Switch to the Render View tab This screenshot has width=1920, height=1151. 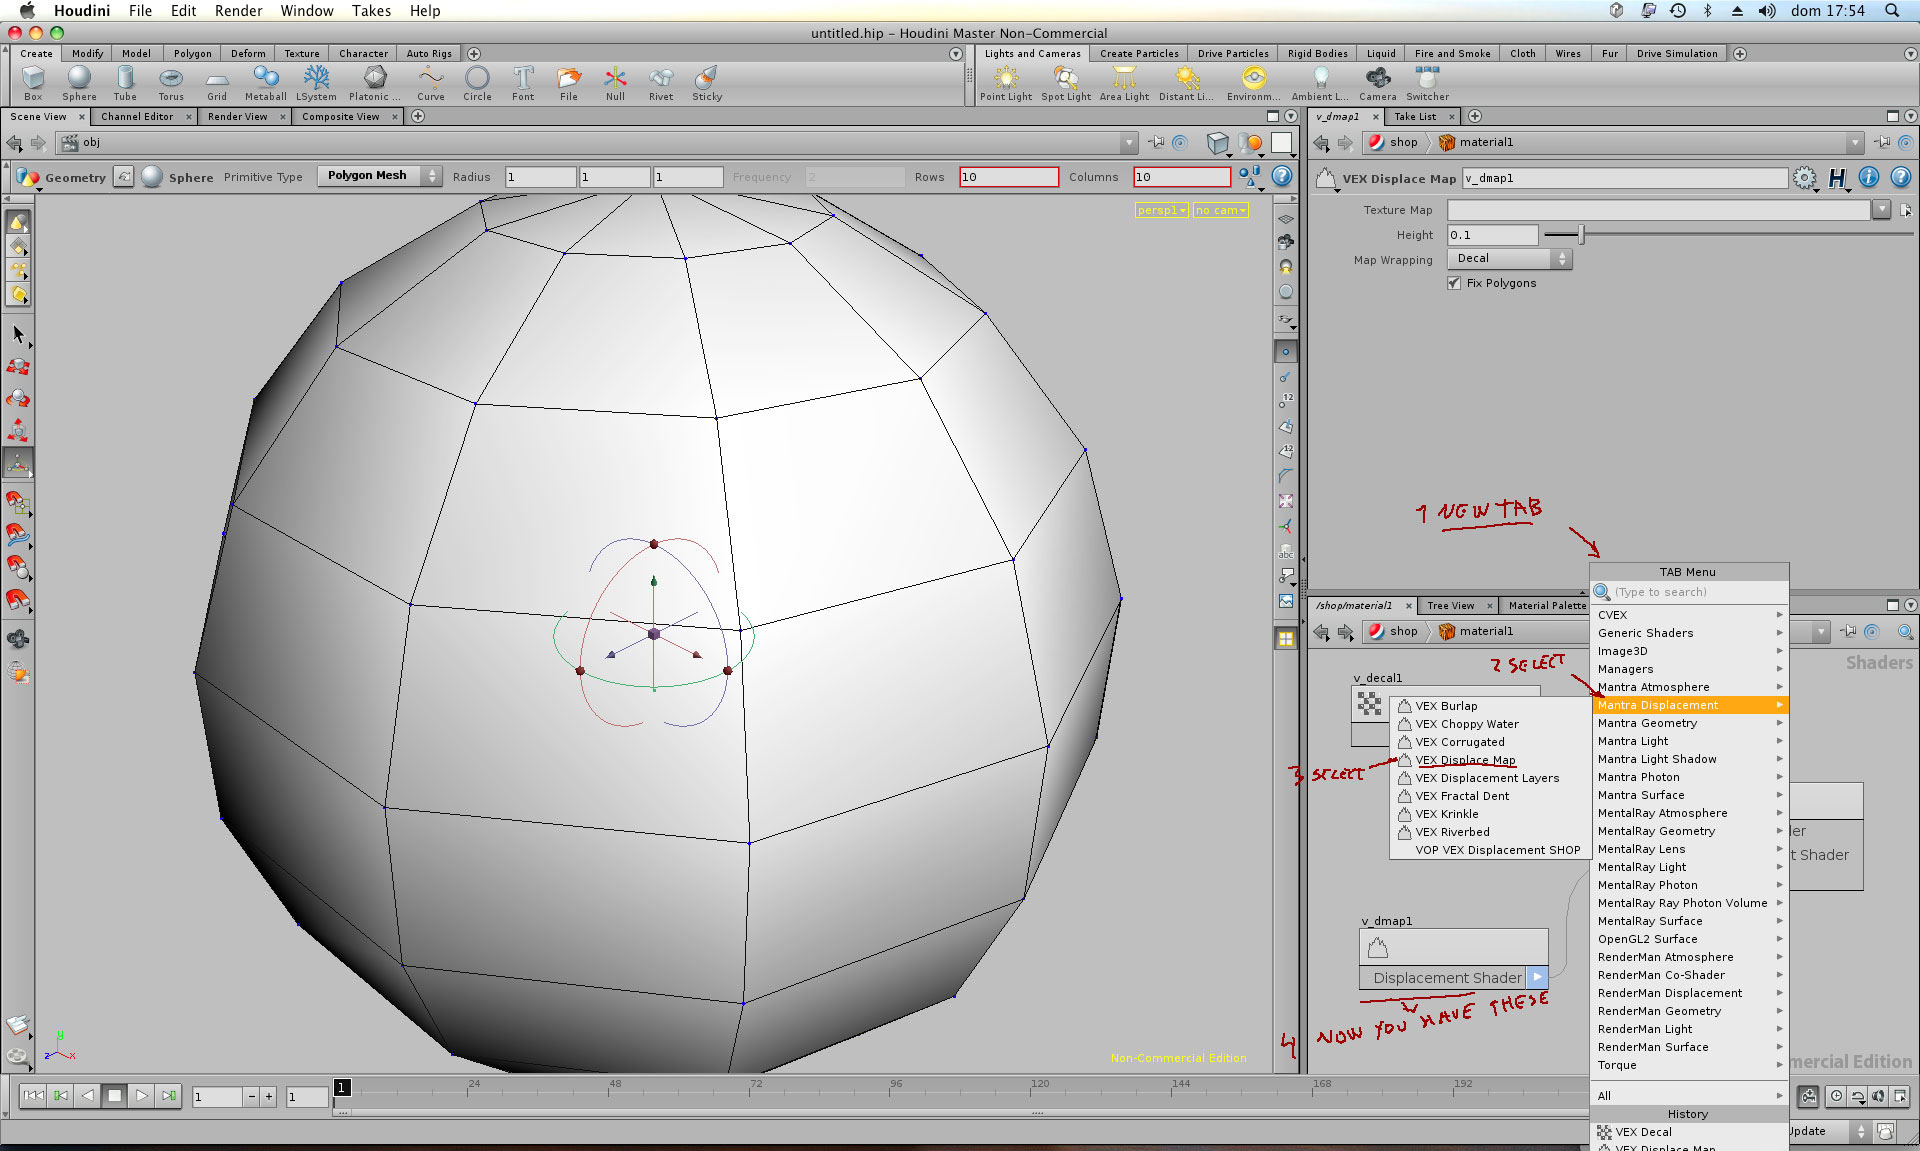click(237, 117)
